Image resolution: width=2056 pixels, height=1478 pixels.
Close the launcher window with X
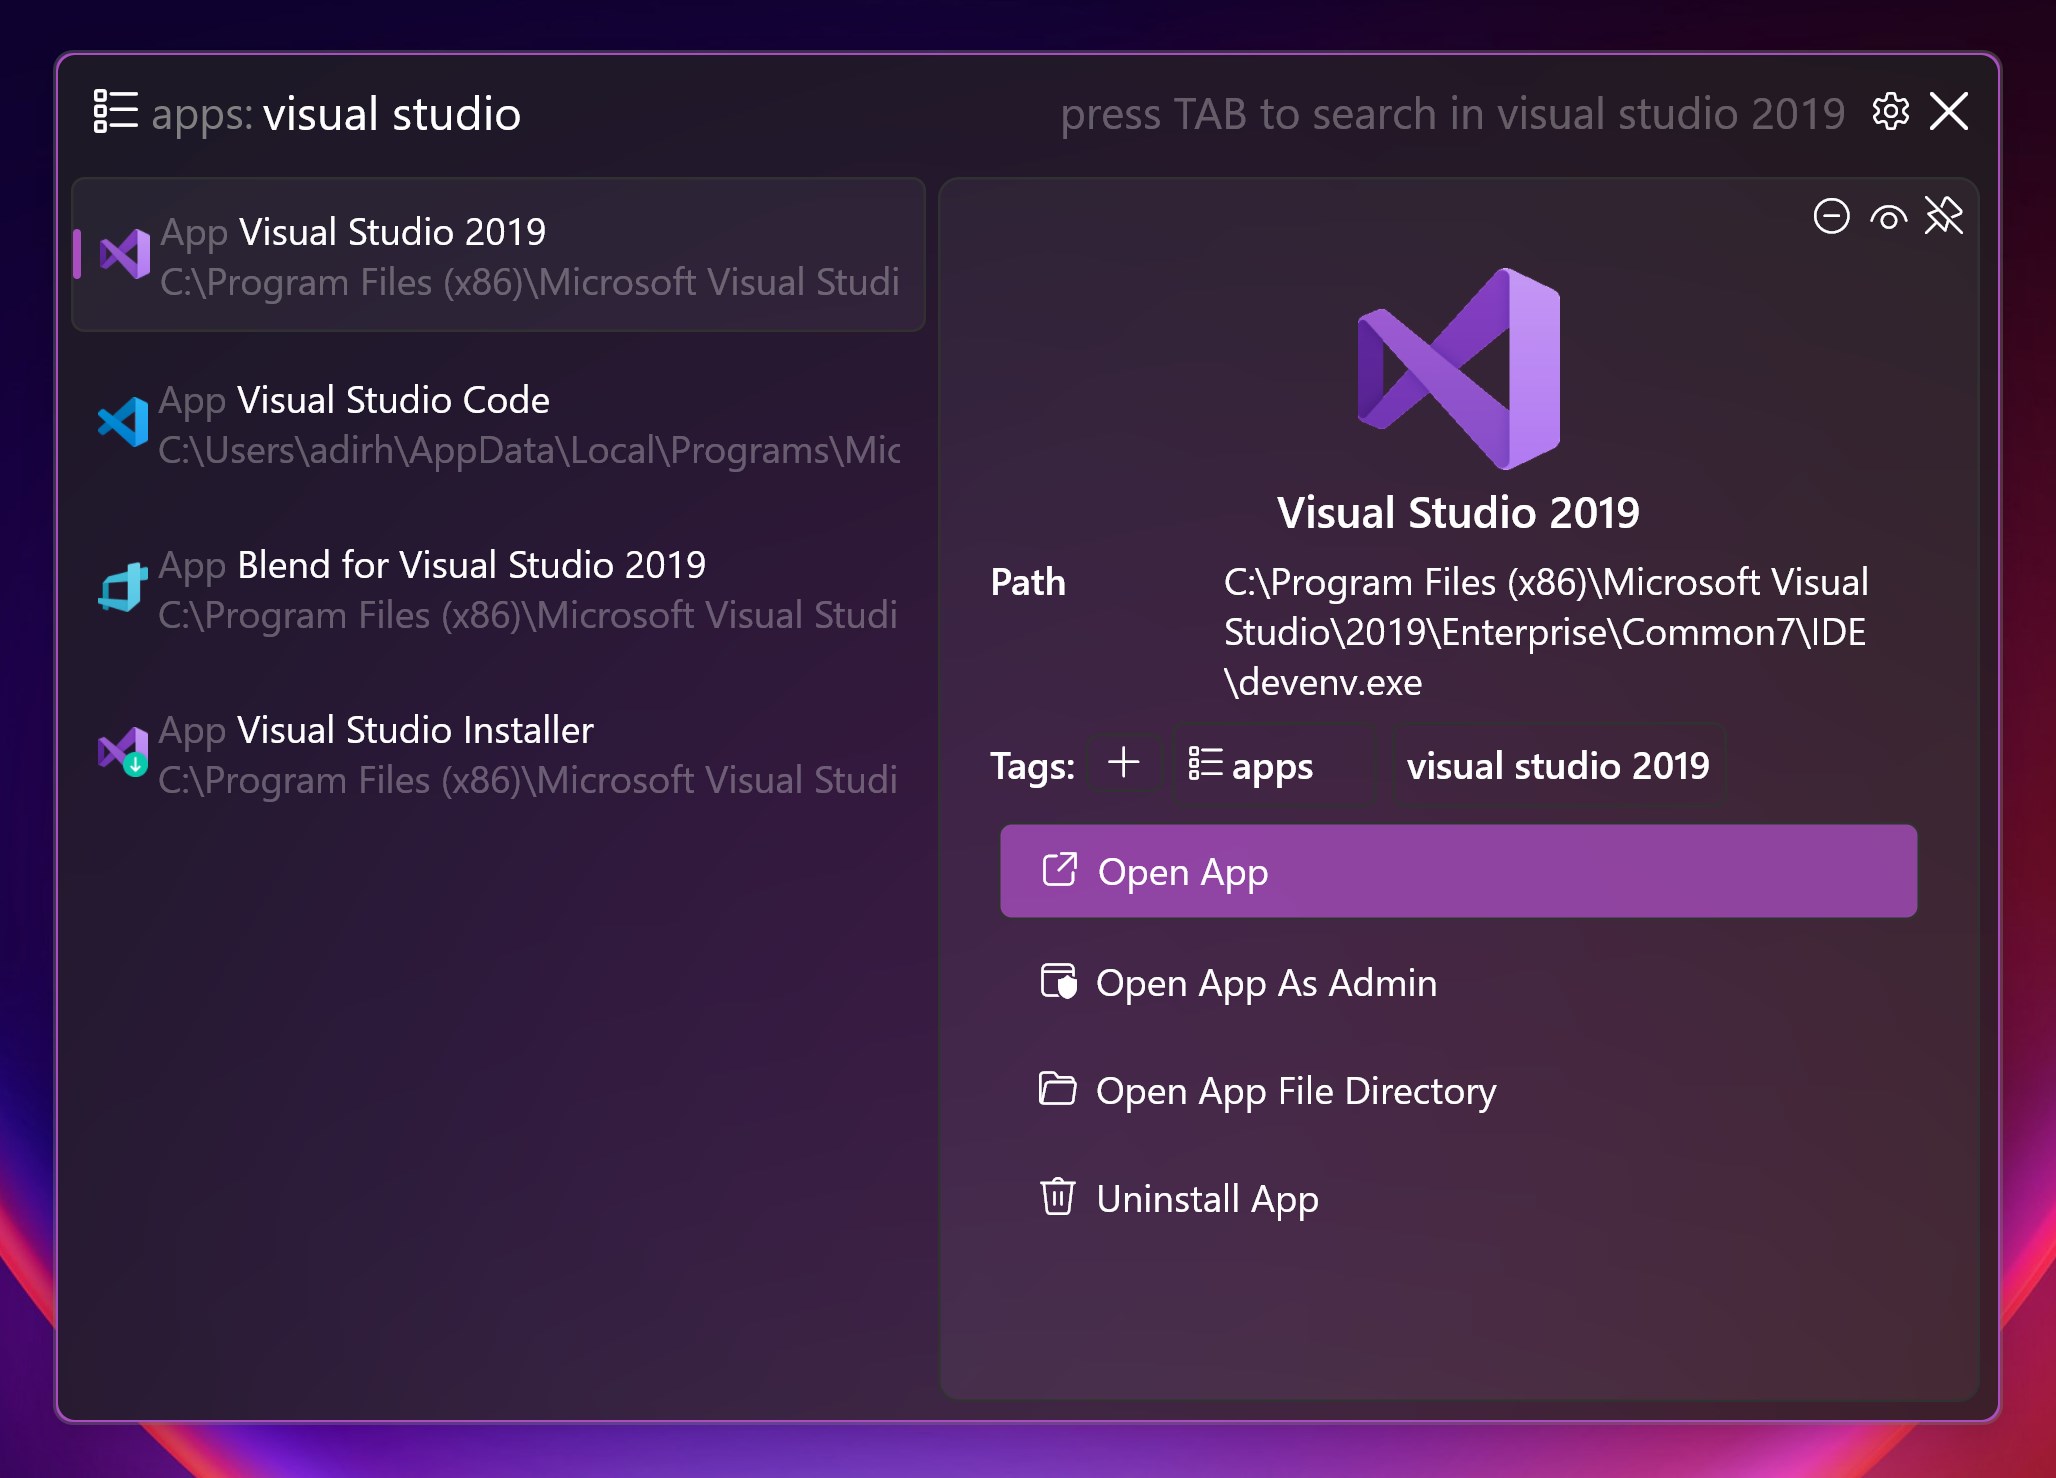1948,112
